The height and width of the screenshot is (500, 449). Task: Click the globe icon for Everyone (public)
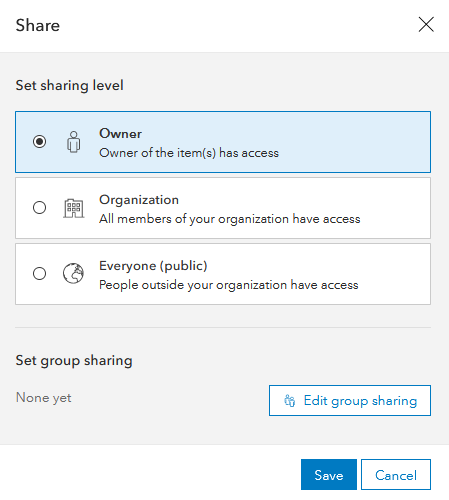click(x=73, y=274)
